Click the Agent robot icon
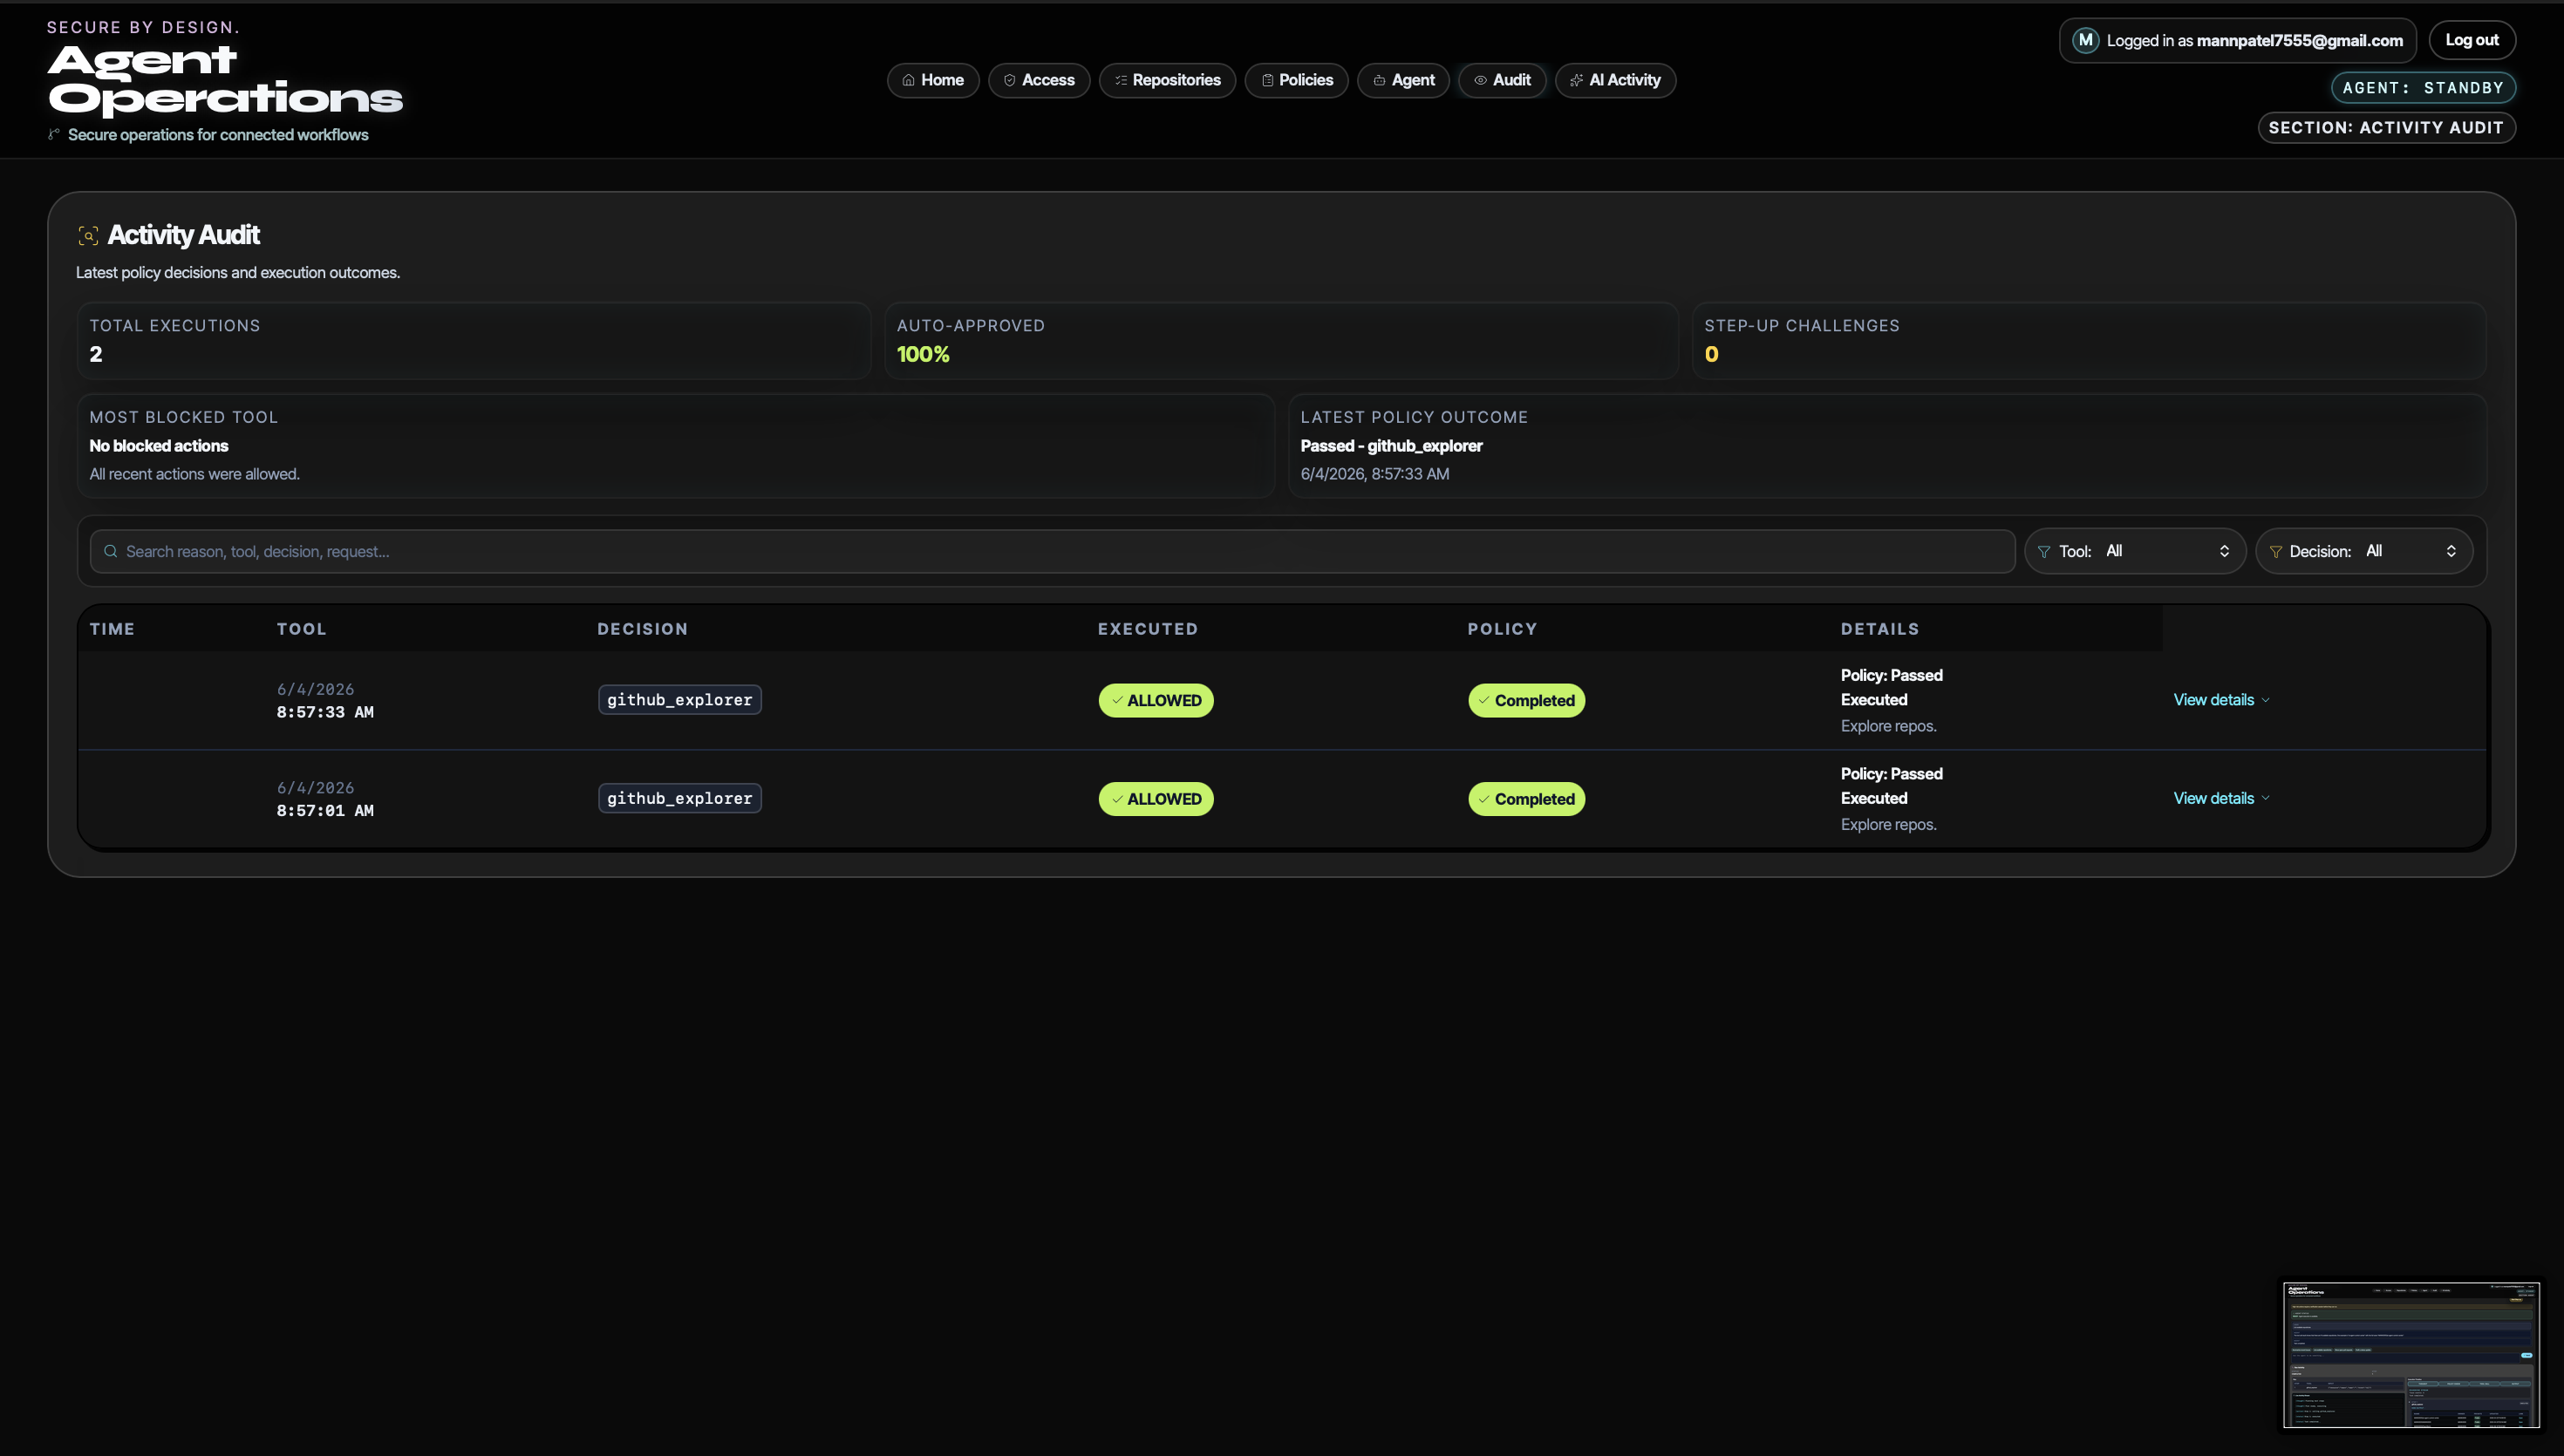The height and width of the screenshot is (1456, 2564). point(1379,80)
